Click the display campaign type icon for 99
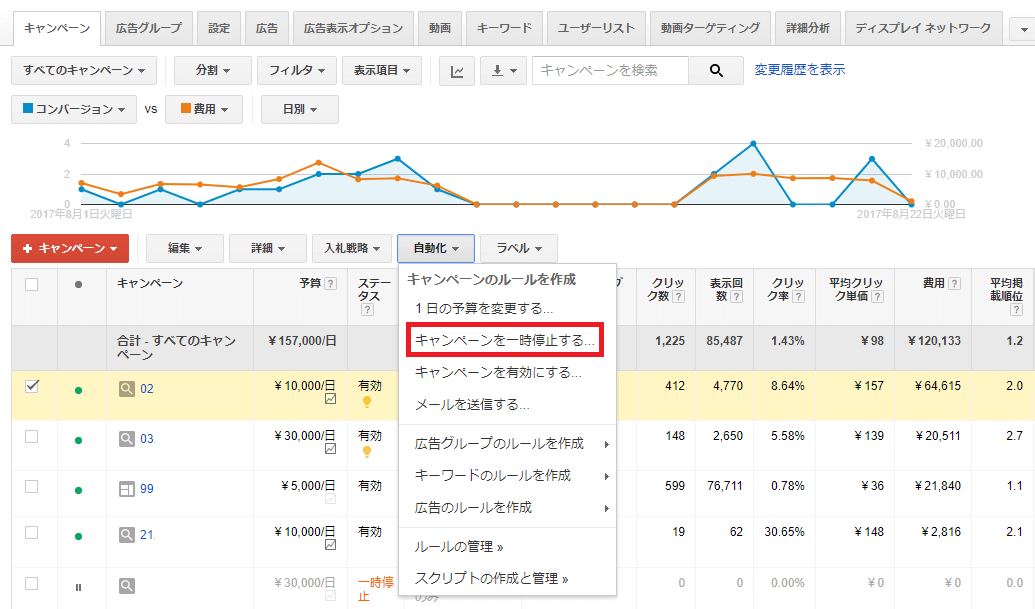 pos(127,489)
